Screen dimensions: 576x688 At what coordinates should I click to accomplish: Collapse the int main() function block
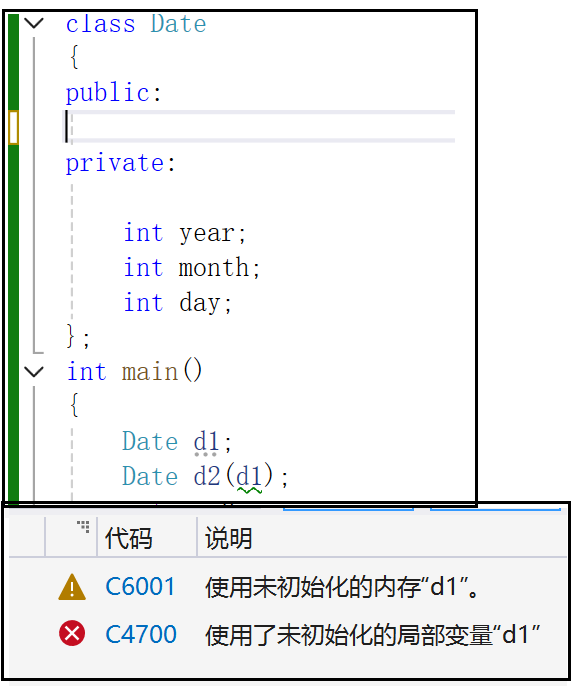tap(34, 372)
